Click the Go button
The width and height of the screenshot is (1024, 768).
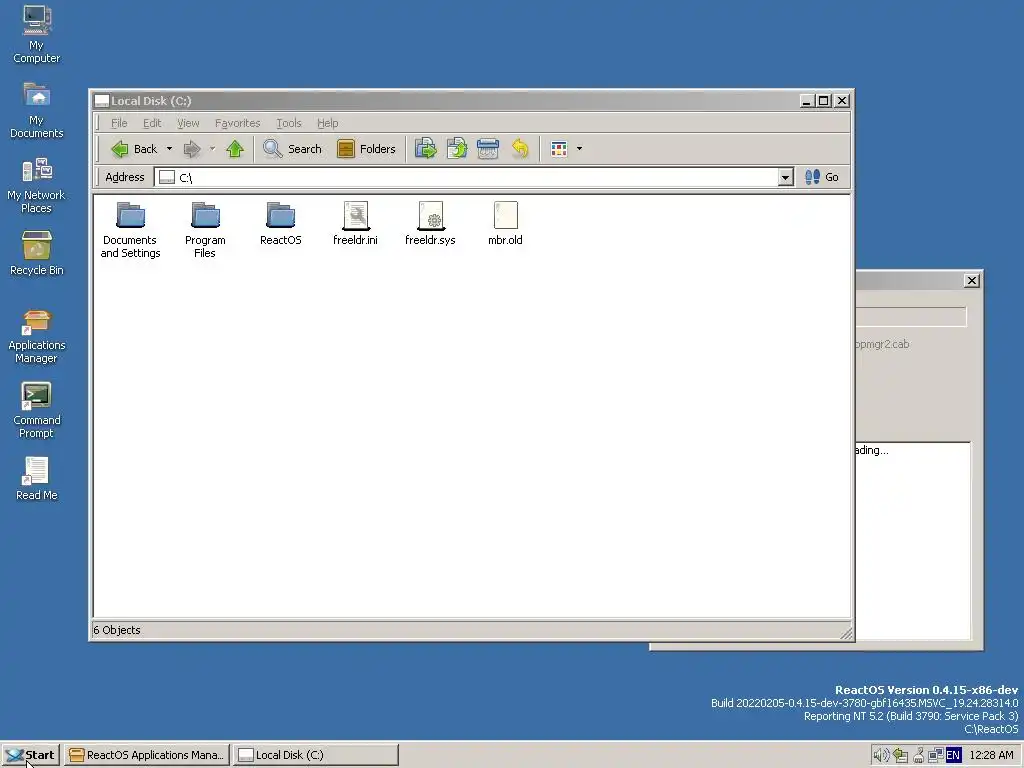click(822, 177)
